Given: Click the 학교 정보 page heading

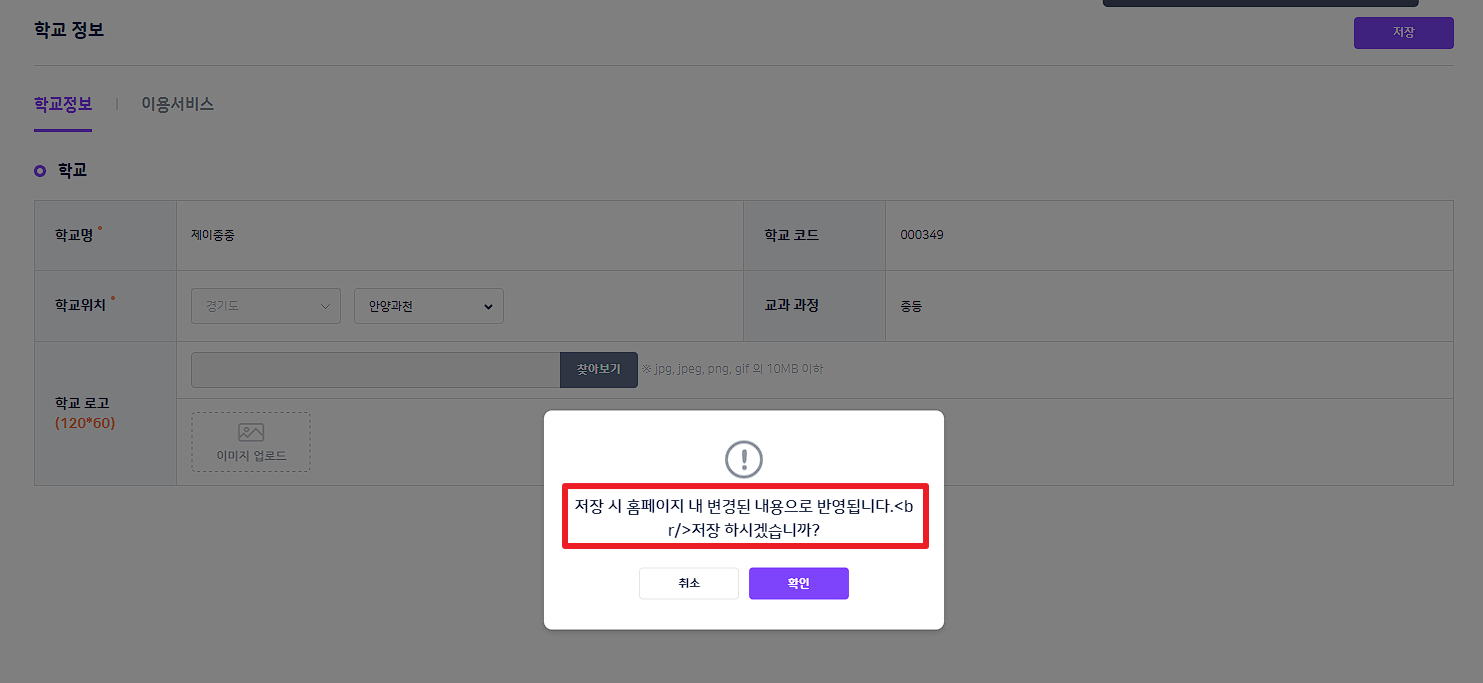Looking at the screenshot, I should [x=69, y=30].
